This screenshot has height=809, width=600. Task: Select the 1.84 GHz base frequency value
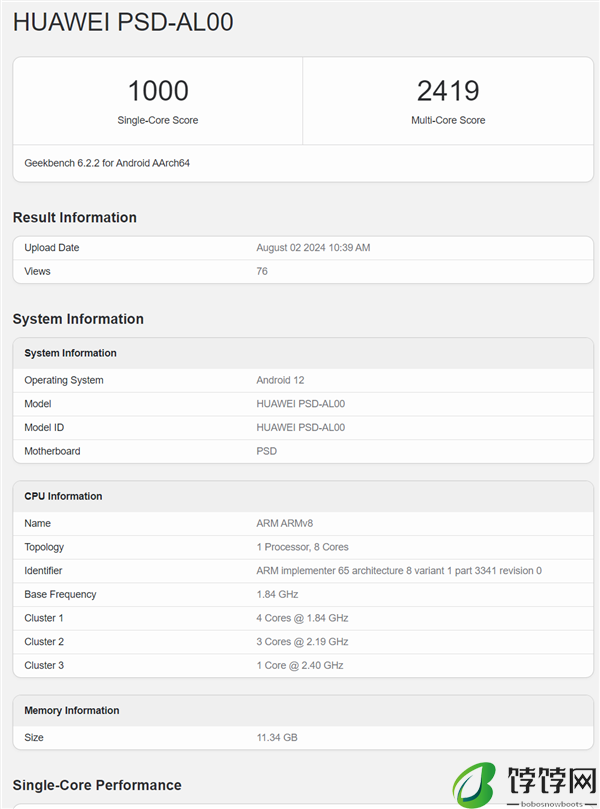coord(278,594)
